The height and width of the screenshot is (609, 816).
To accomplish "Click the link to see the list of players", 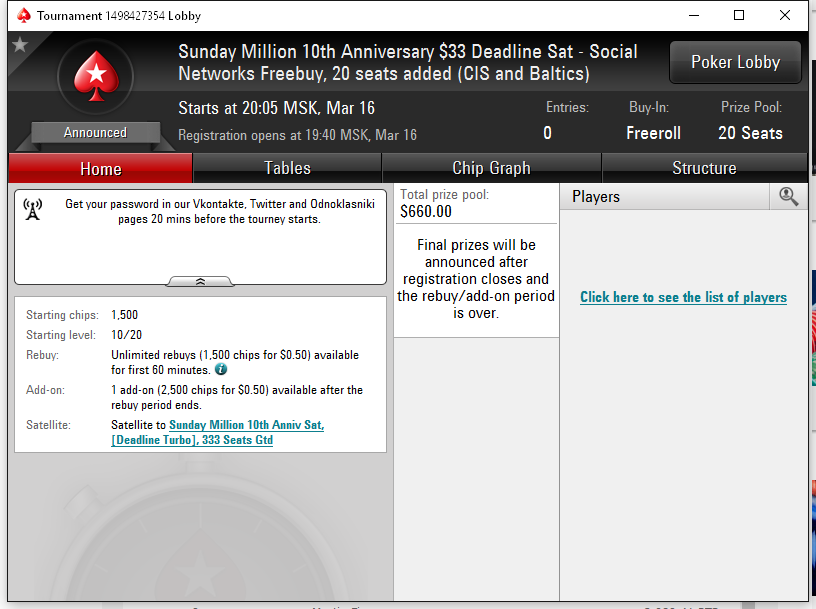I will [683, 297].
